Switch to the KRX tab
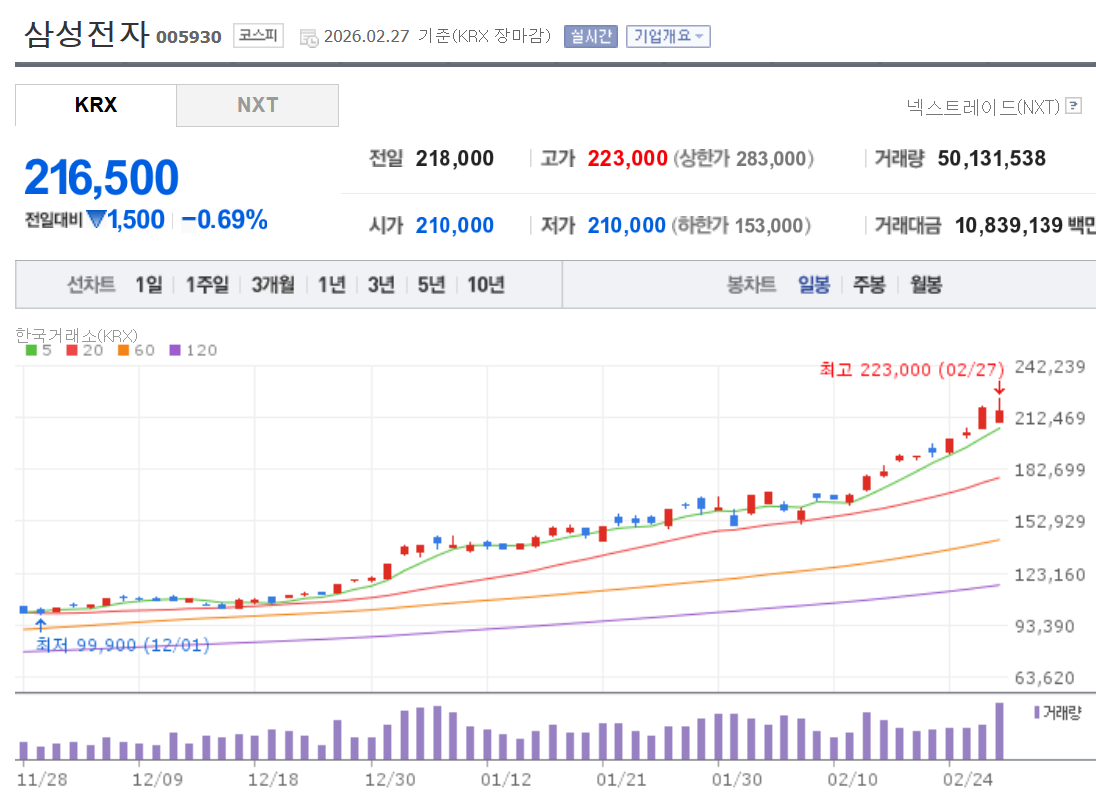This screenshot has width=1096, height=809. (95, 105)
